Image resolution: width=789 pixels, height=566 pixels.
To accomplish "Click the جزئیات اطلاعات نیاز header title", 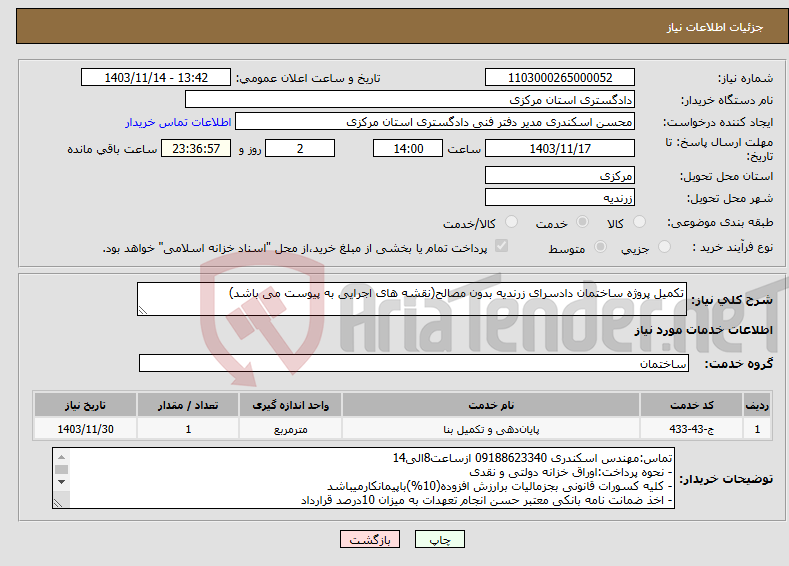I will coord(715,27).
